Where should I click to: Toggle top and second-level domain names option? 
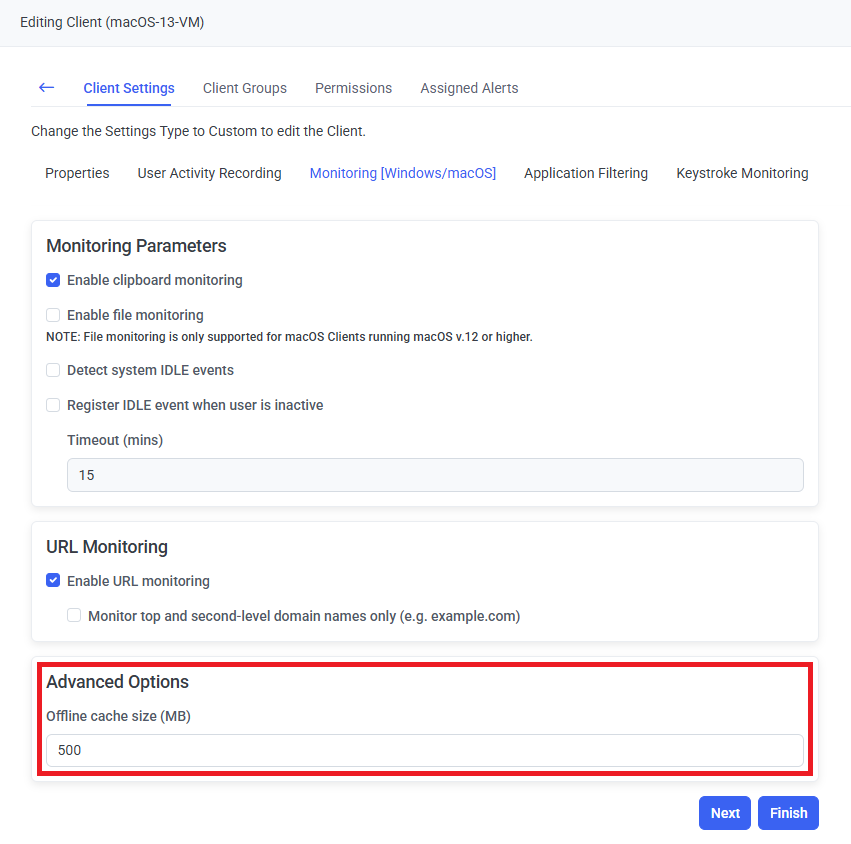[x=75, y=616]
